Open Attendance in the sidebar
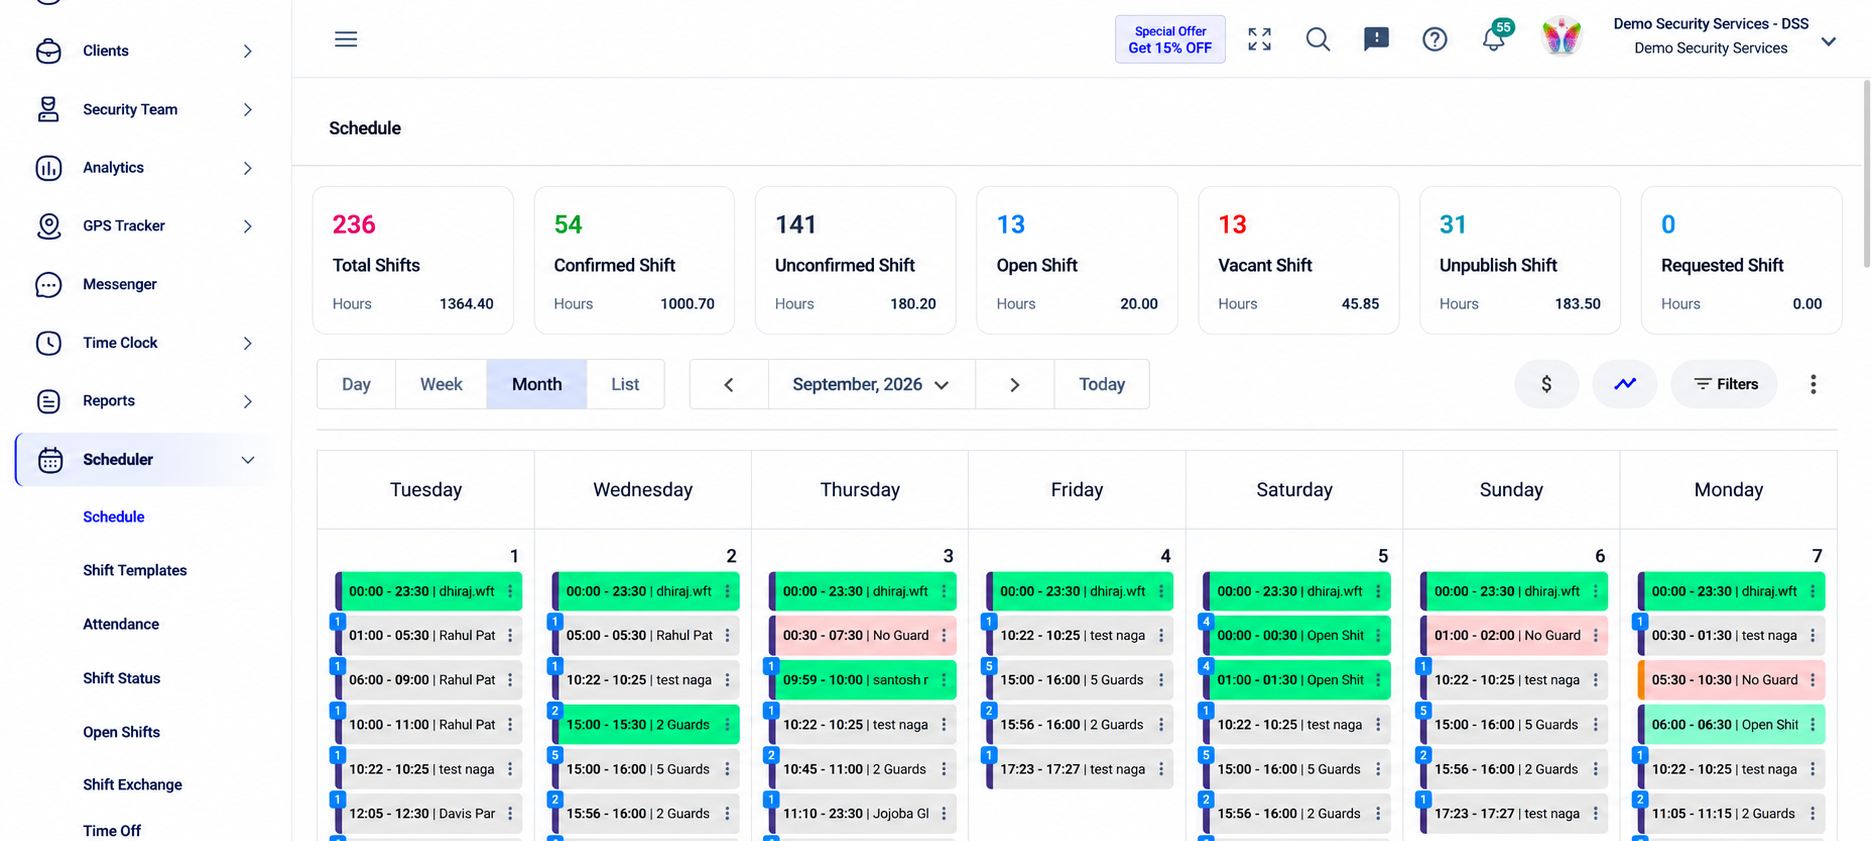The height and width of the screenshot is (841, 1871). click(121, 624)
